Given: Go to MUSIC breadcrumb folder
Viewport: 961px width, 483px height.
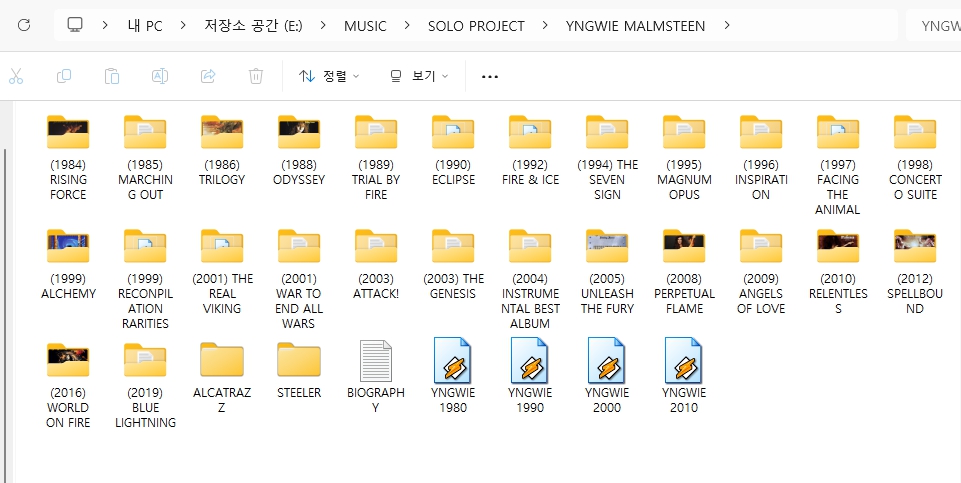Looking at the screenshot, I should [365, 26].
